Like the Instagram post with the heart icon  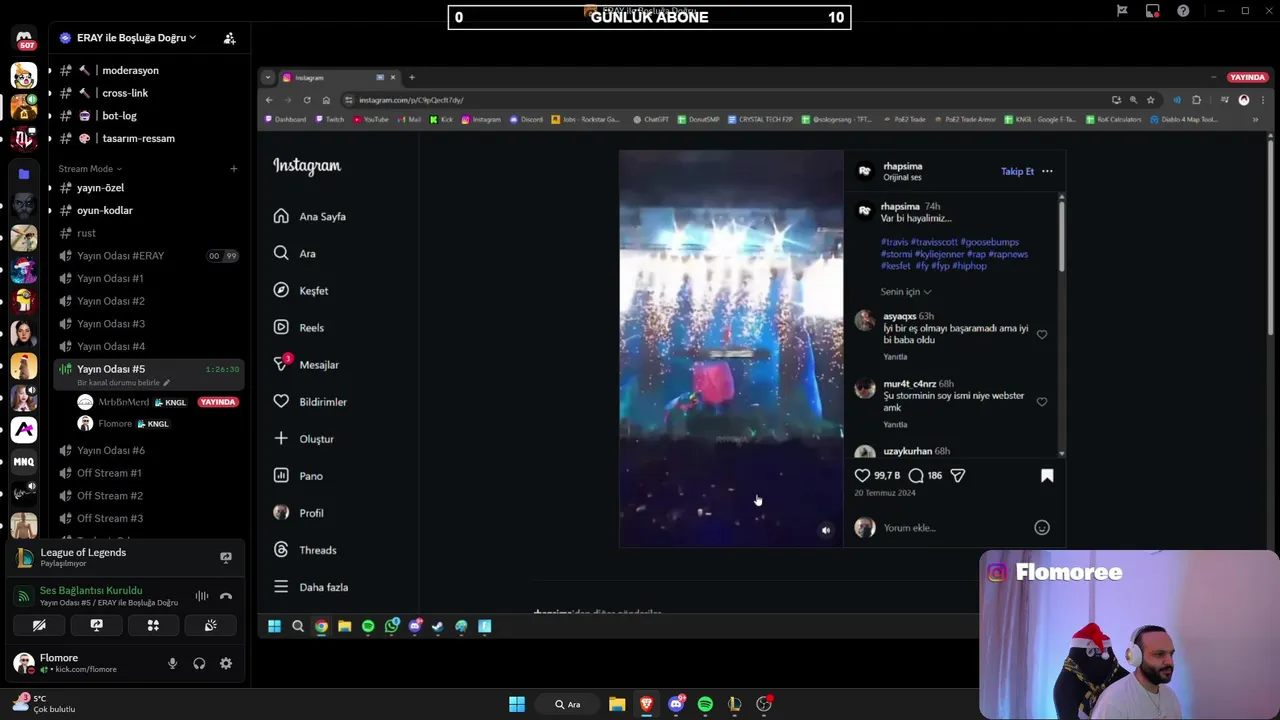click(x=862, y=475)
